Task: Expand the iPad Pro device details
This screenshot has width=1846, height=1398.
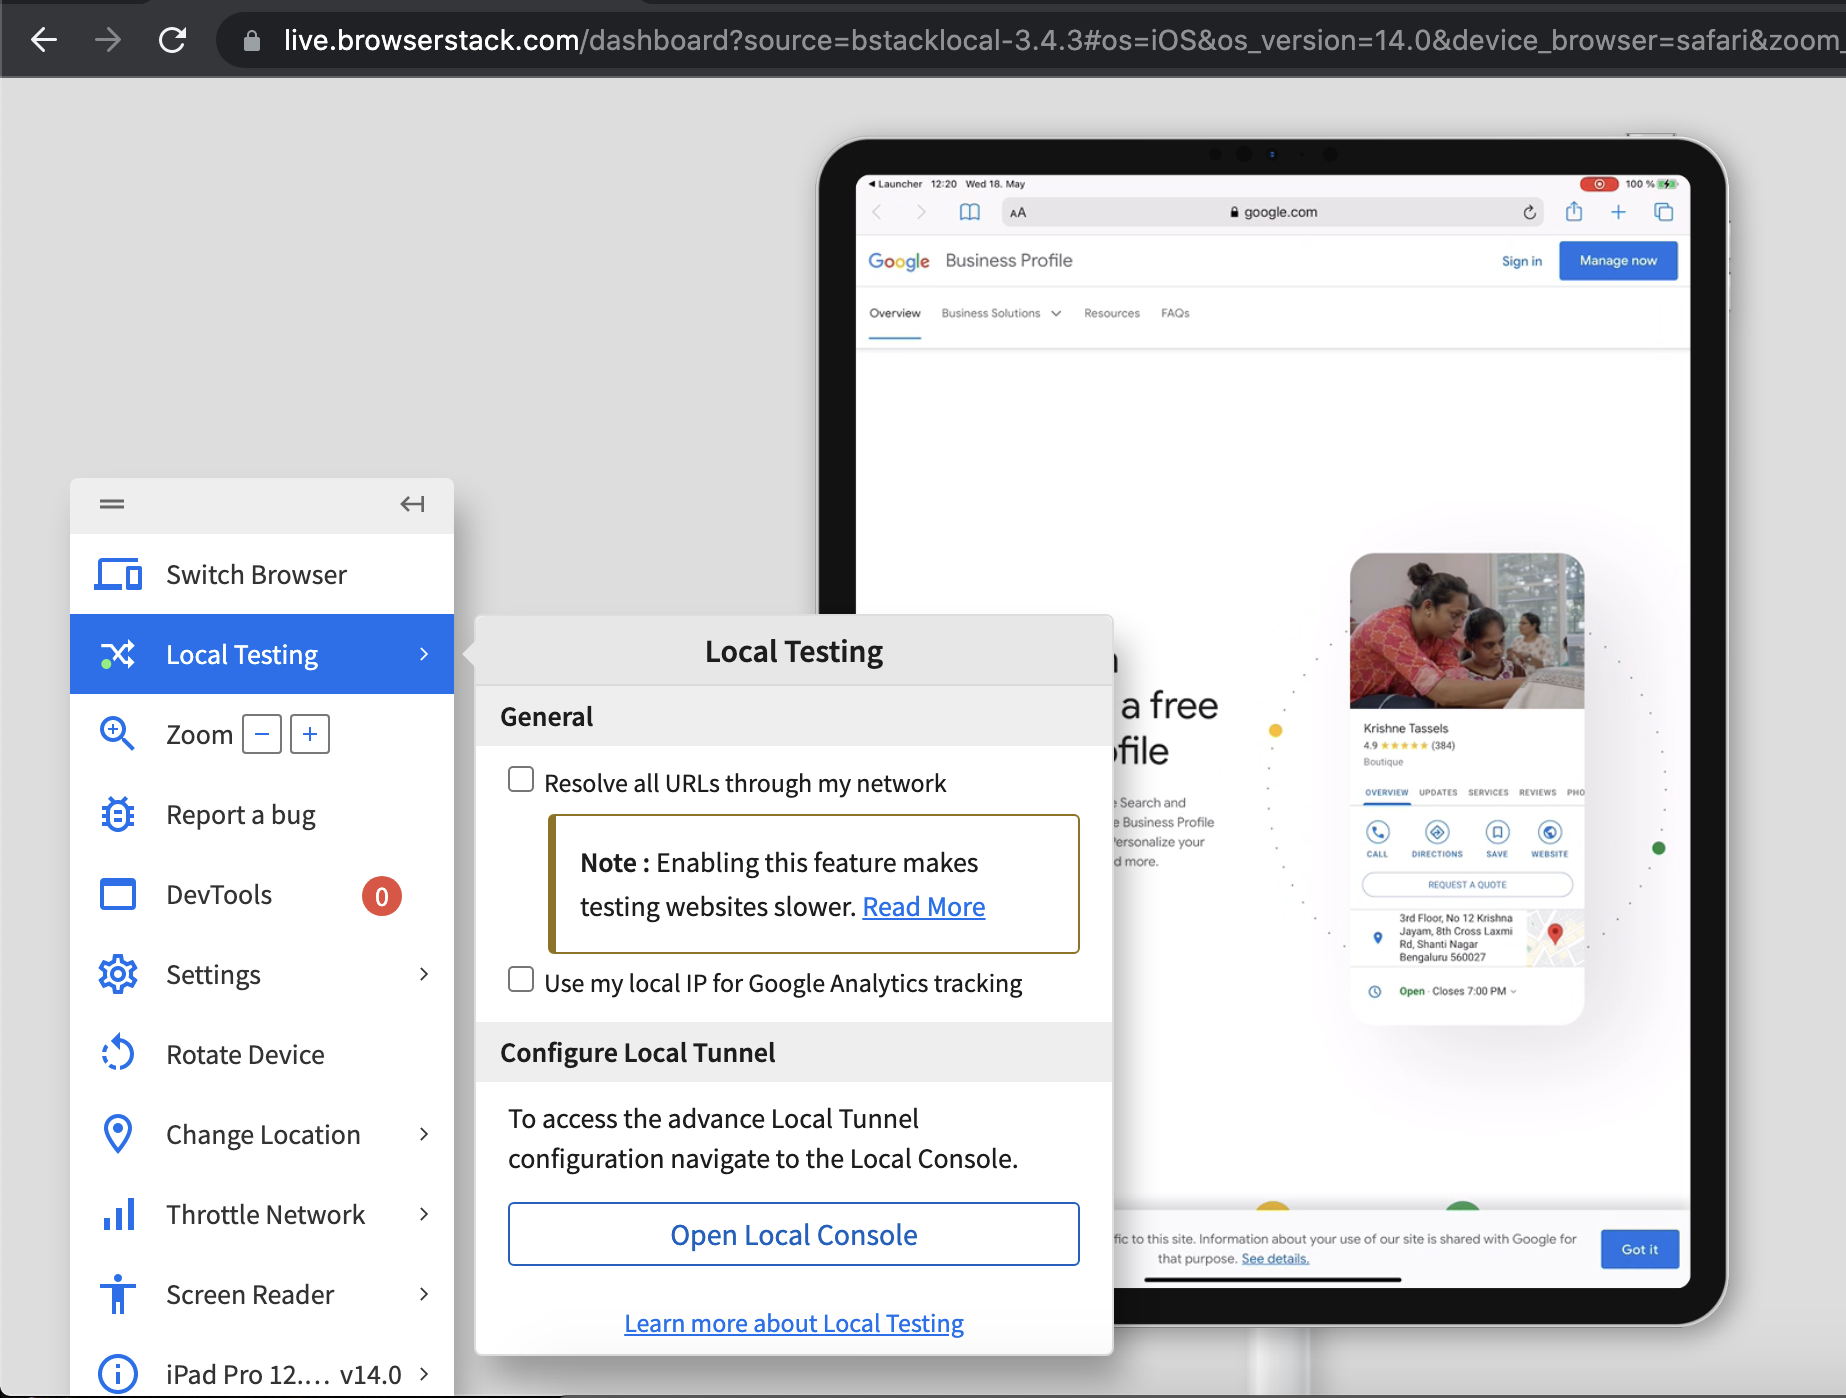Action: [x=424, y=1373]
